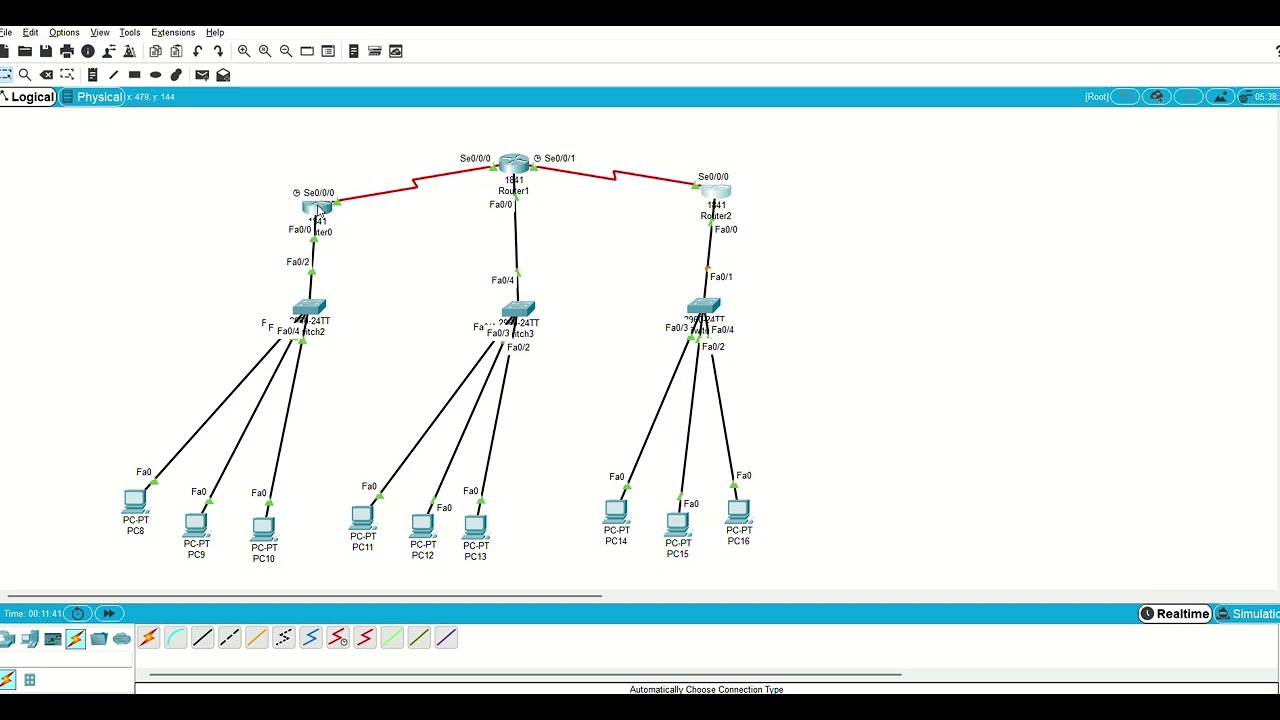Add a Complex PDU open envelope

coord(223,75)
